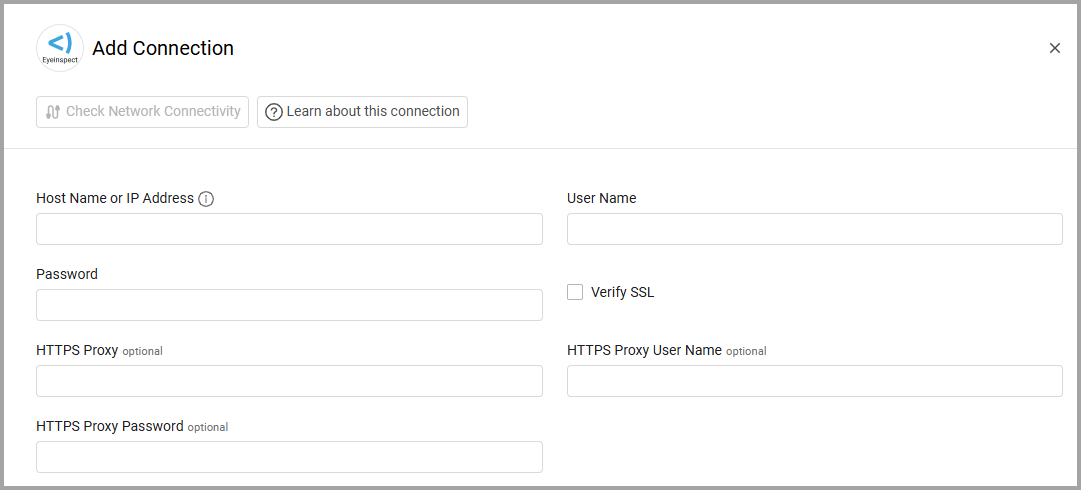
Task: Click the question mark help icon
Action: tap(274, 112)
